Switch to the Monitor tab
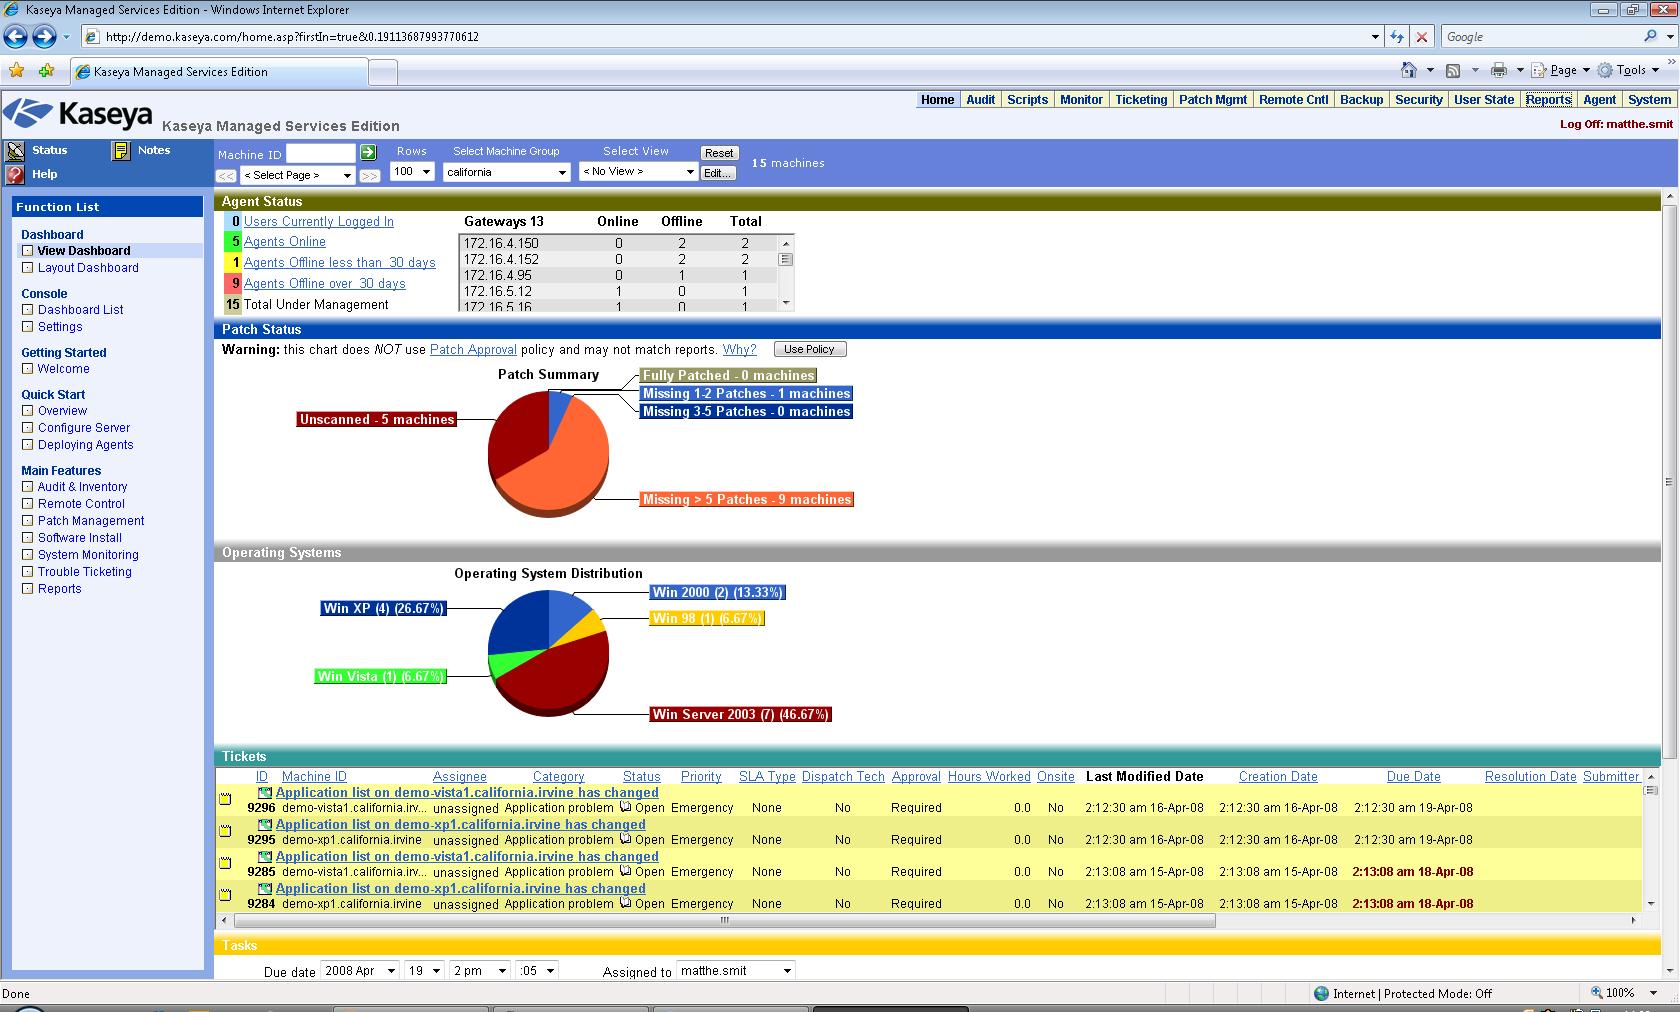1680x1012 pixels. (1081, 100)
